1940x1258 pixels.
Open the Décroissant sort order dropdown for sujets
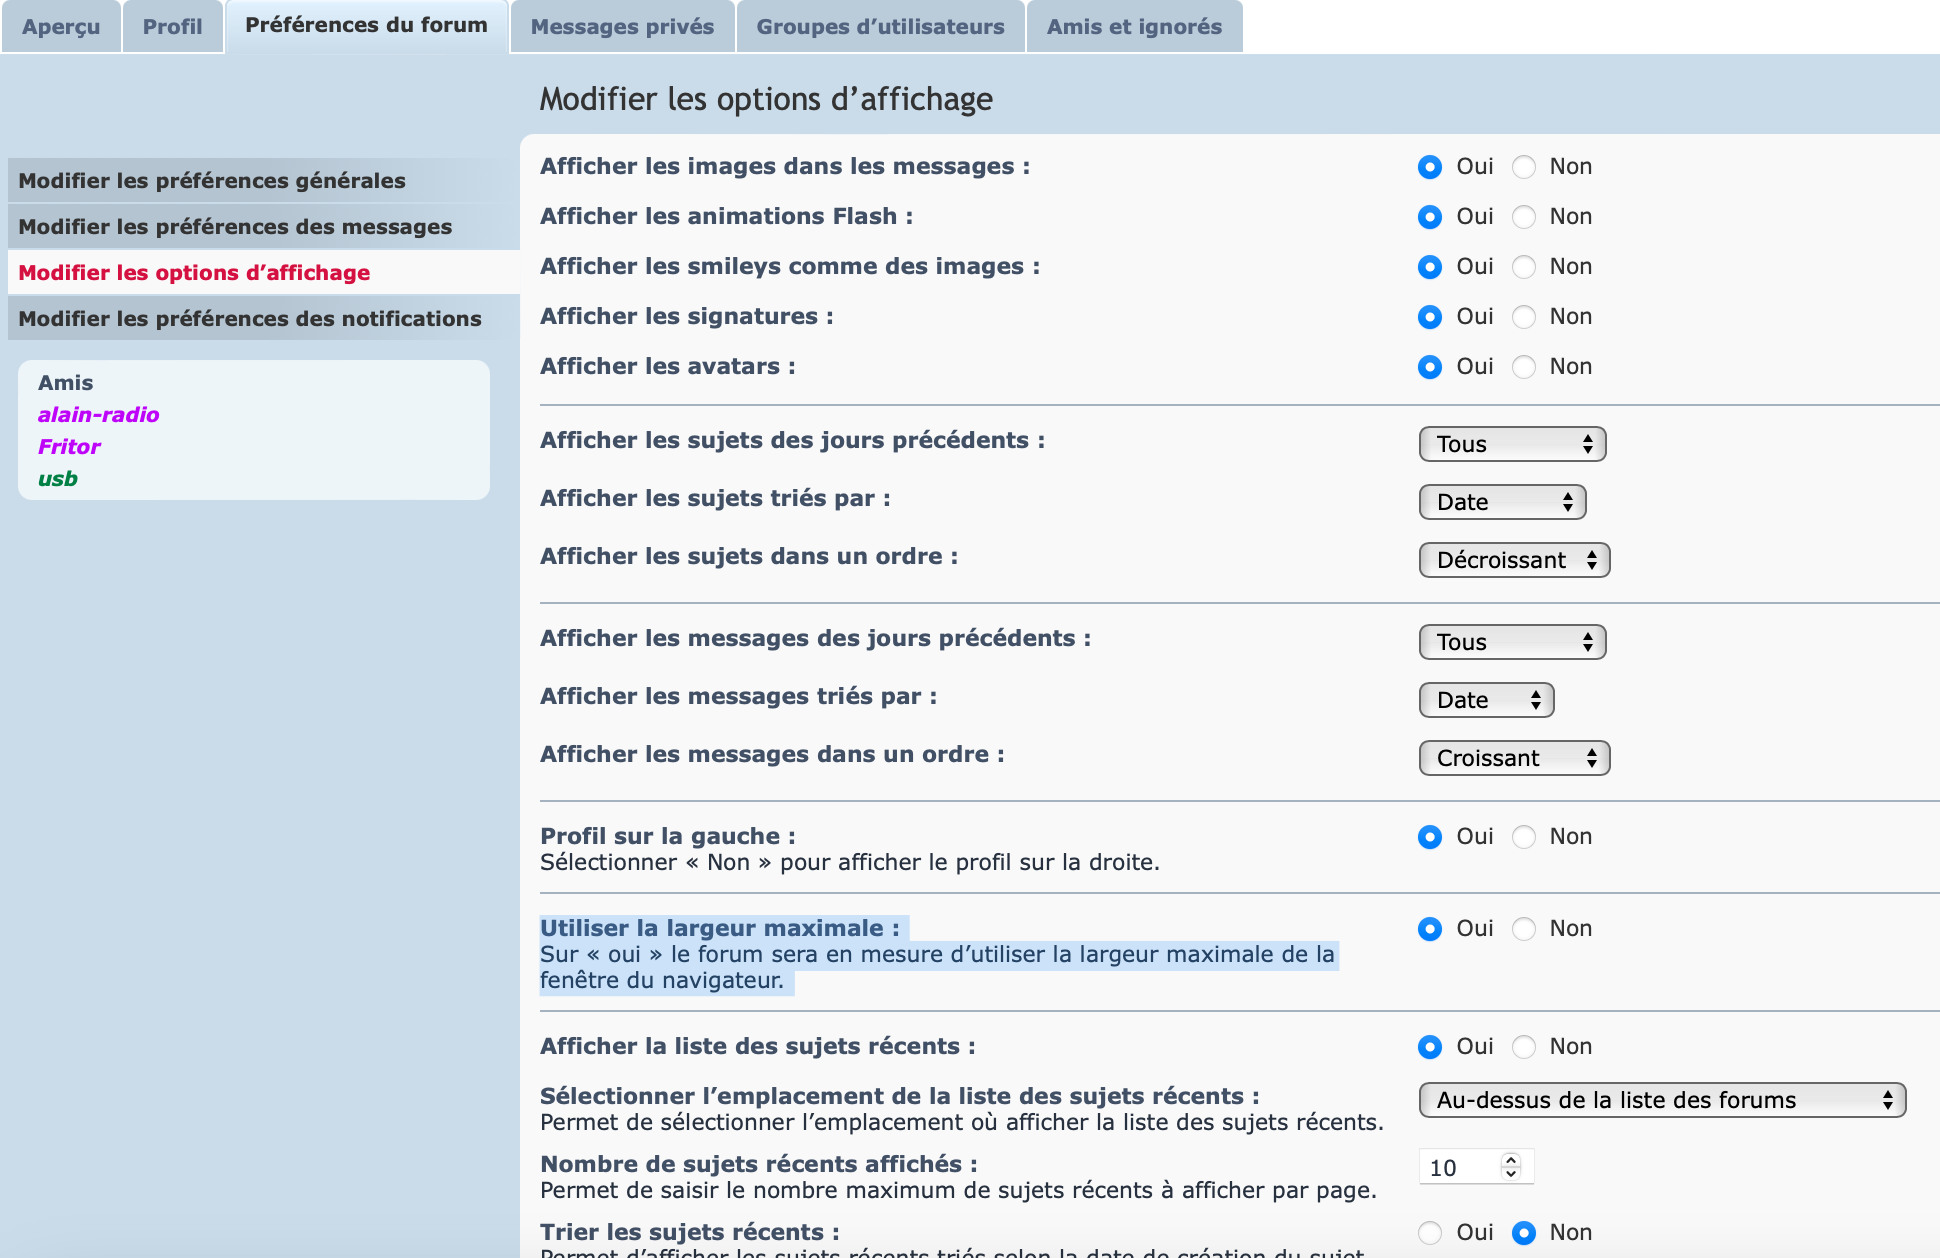(1514, 560)
